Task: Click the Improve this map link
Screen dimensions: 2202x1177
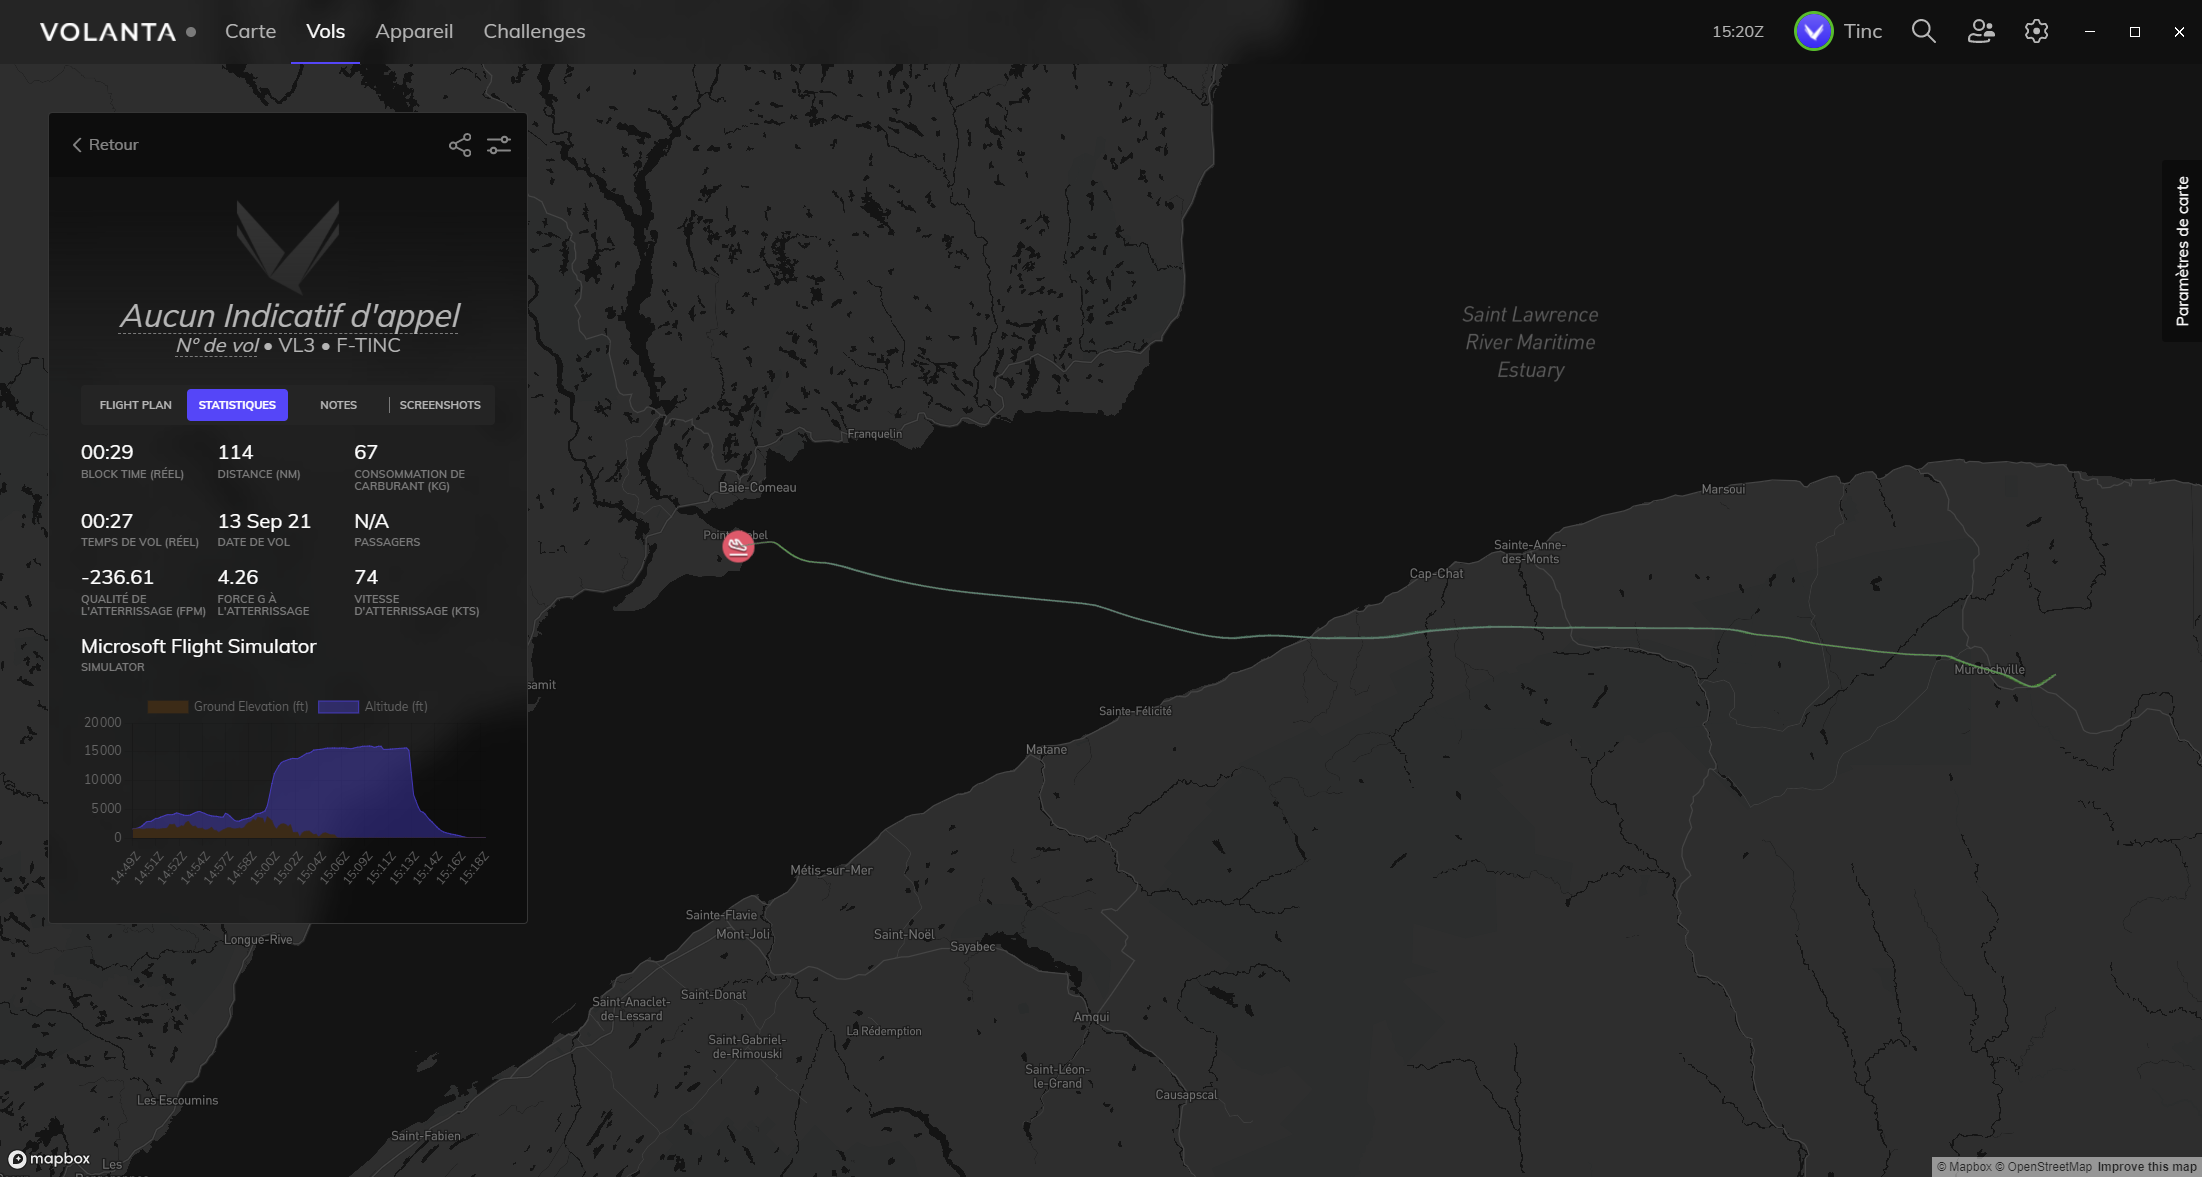Action: (x=2146, y=1167)
